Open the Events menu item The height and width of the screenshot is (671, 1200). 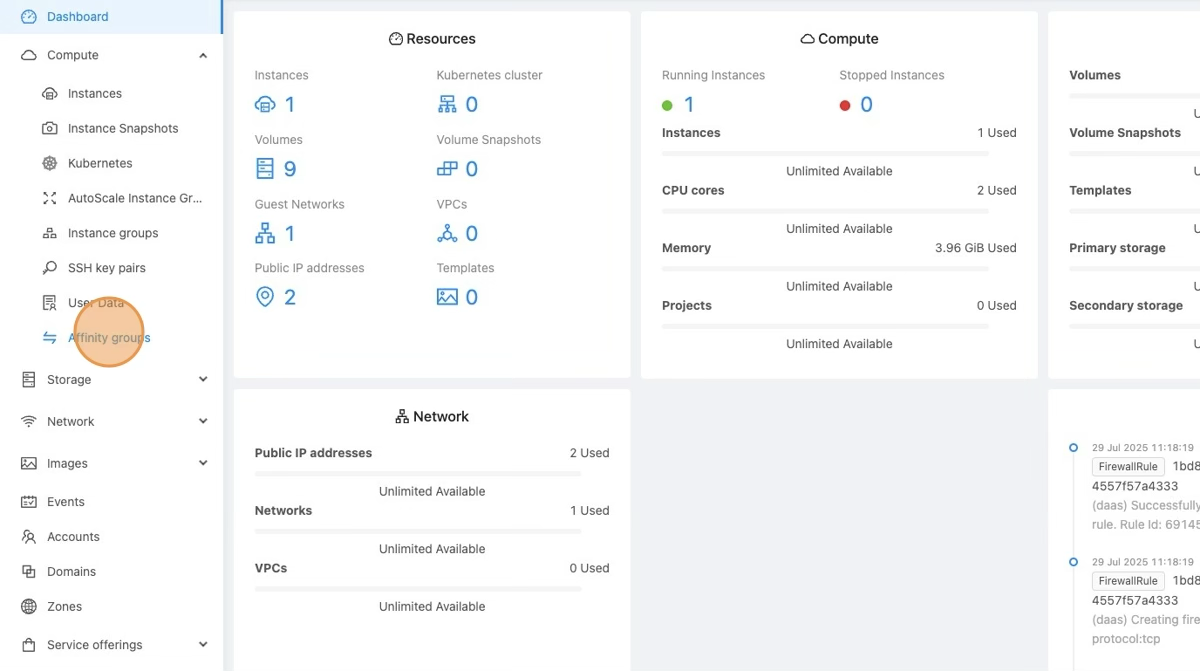65,502
